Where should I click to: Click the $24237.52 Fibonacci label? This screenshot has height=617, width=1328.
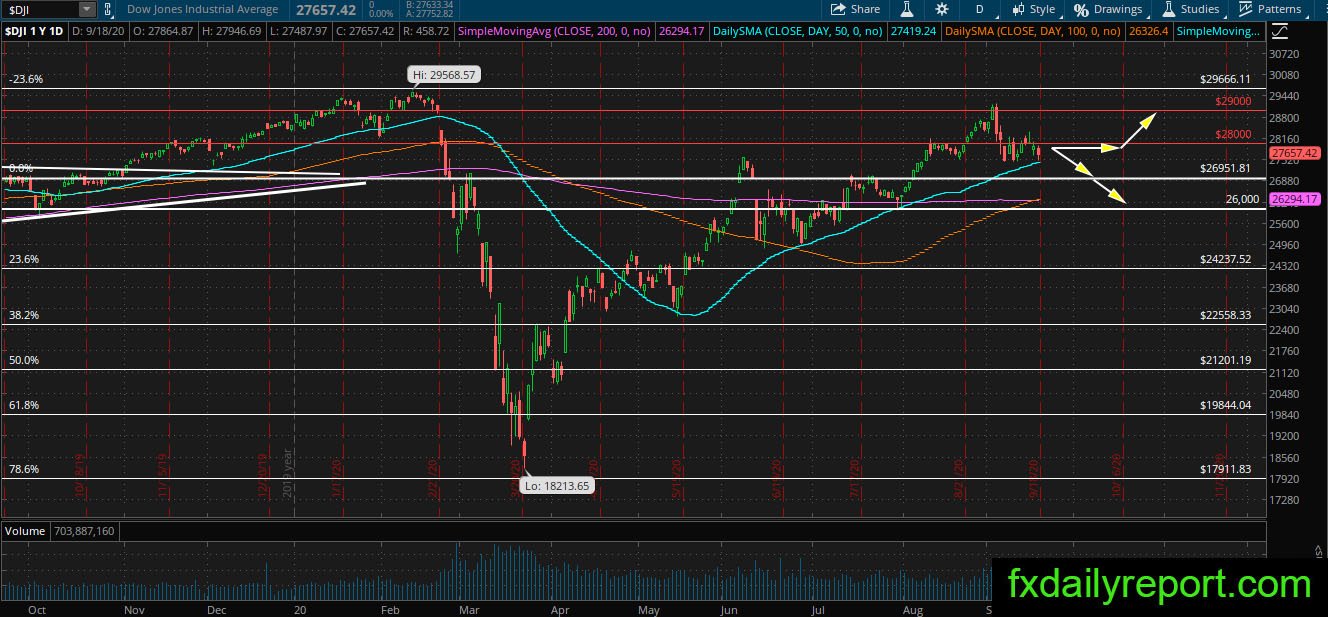point(1226,259)
